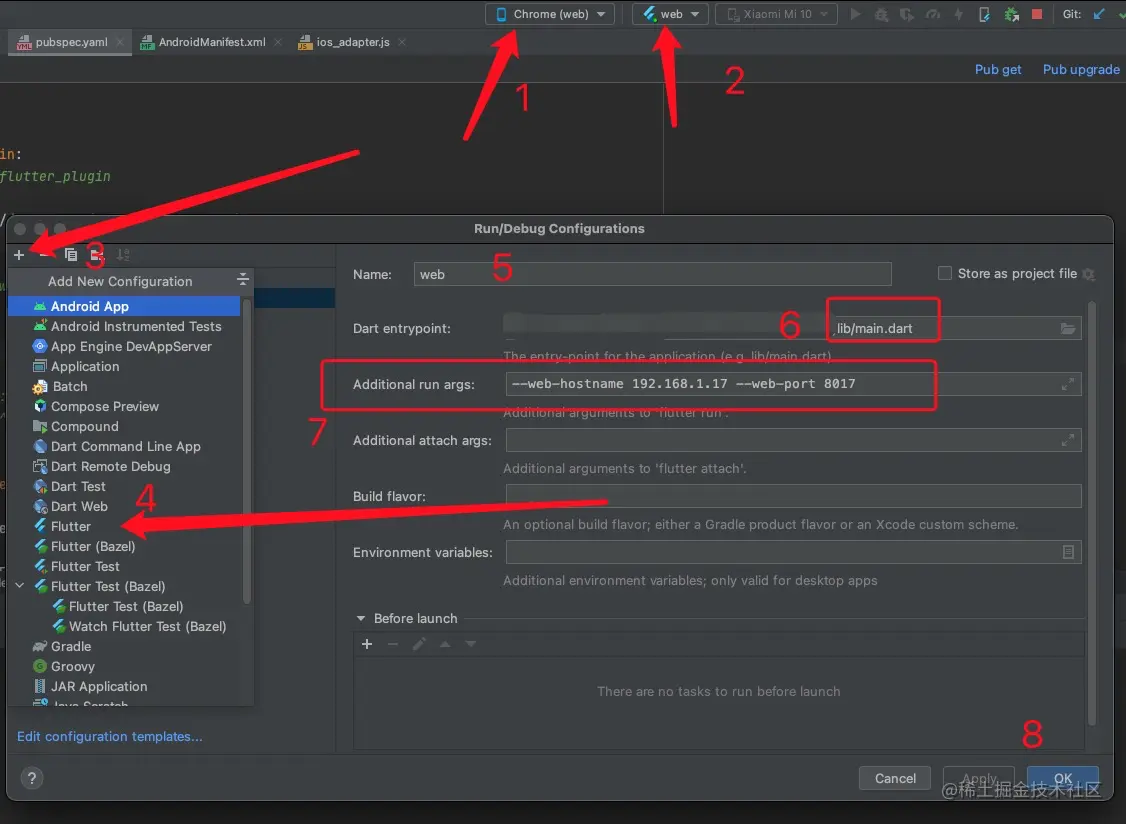Click the red Stop icon in toolbar
Screen dimensions: 1126x824
pos(1037,14)
